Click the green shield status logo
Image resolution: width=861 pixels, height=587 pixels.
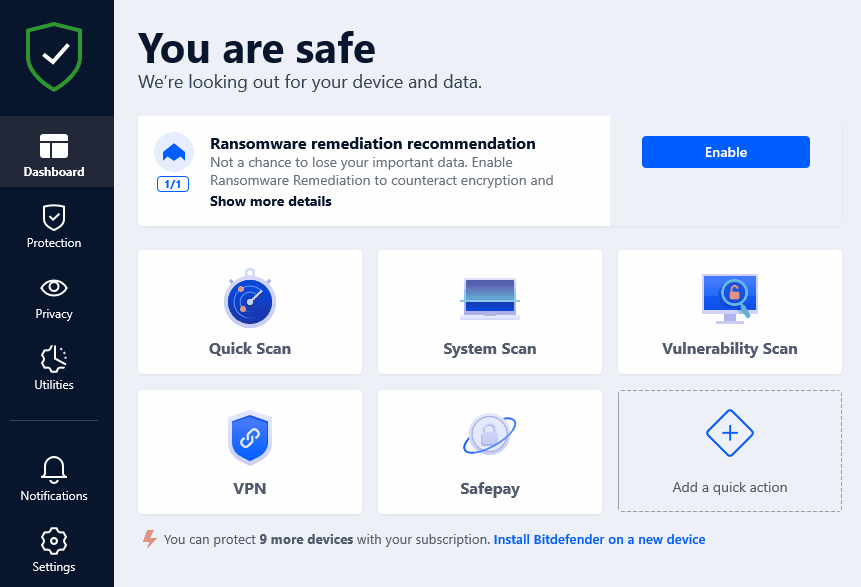point(54,57)
